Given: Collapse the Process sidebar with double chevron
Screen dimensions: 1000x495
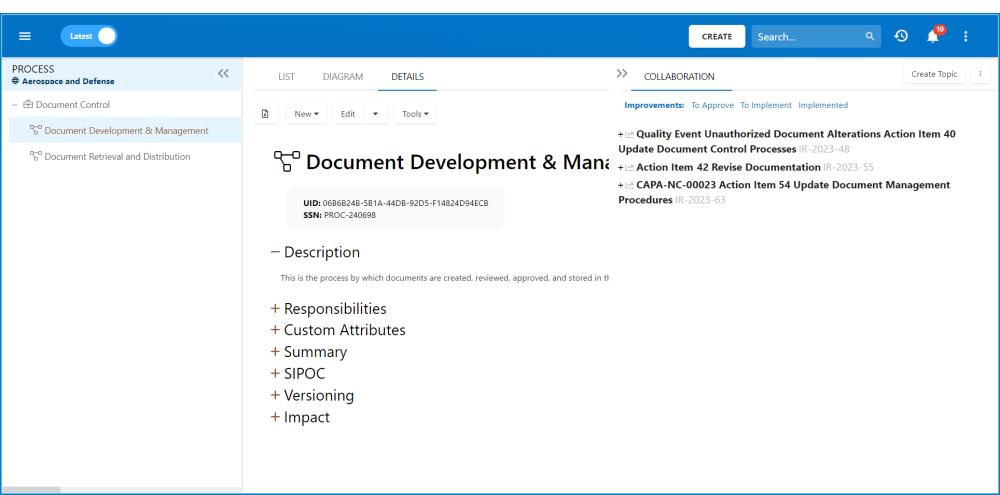Looking at the screenshot, I should click(223, 73).
